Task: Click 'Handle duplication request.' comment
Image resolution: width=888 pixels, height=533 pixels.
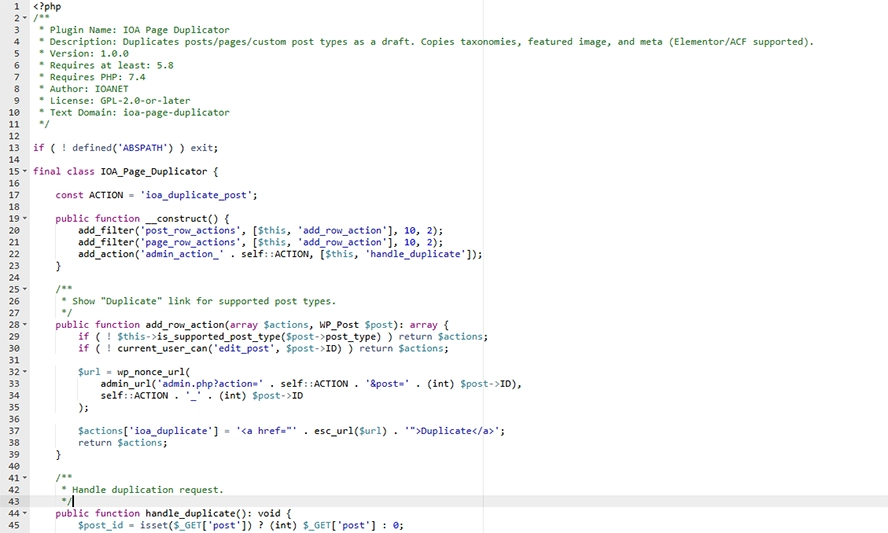Action: click(x=148, y=490)
